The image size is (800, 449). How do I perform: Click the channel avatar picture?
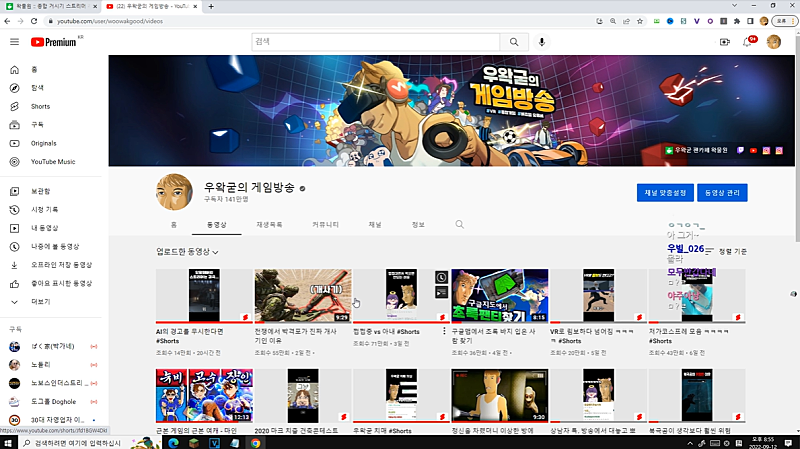click(x=174, y=192)
